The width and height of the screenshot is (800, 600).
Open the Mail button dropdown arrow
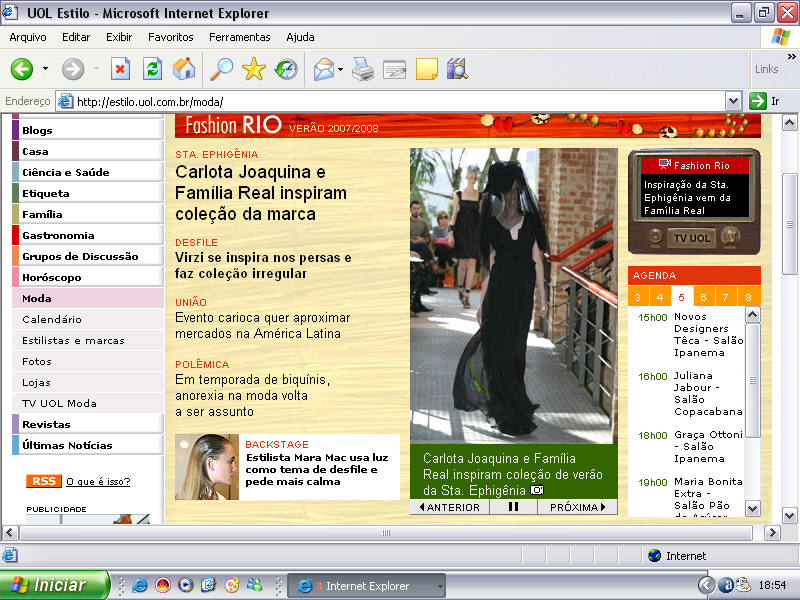click(341, 69)
